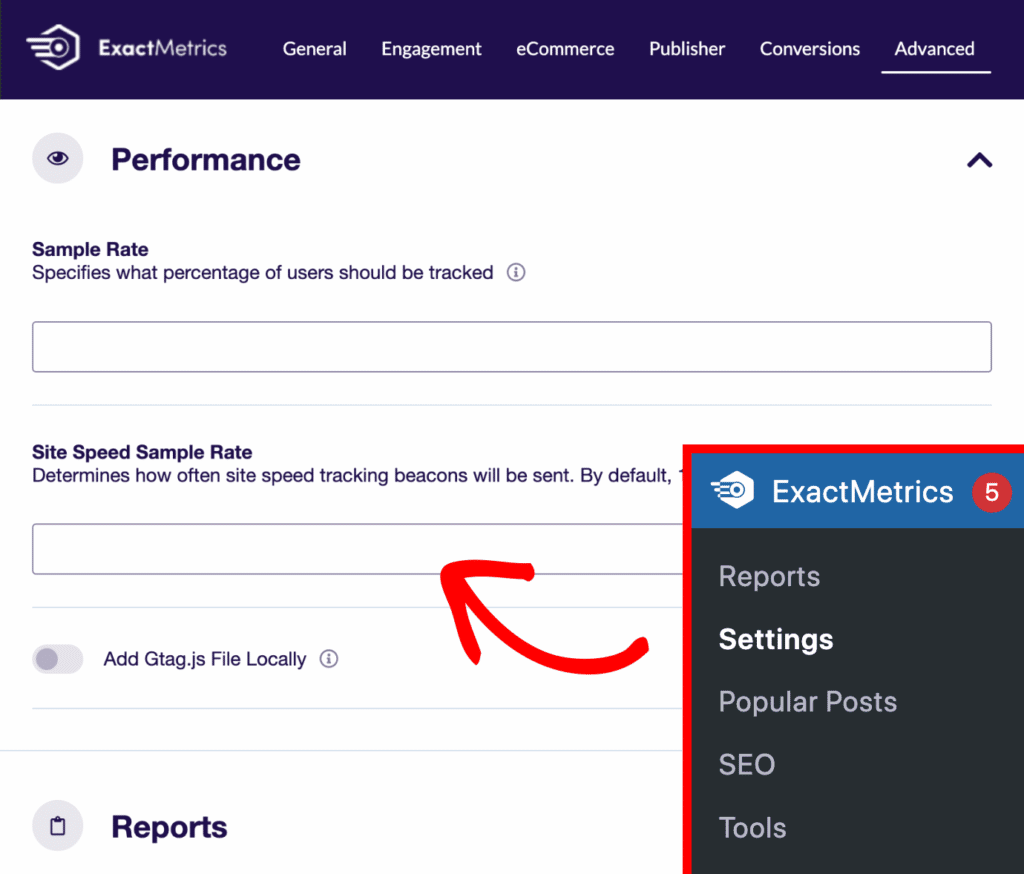1024x874 pixels.
Task: Select Settings in the sidebar menu
Action: pyautogui.click(x=776, y=639)
